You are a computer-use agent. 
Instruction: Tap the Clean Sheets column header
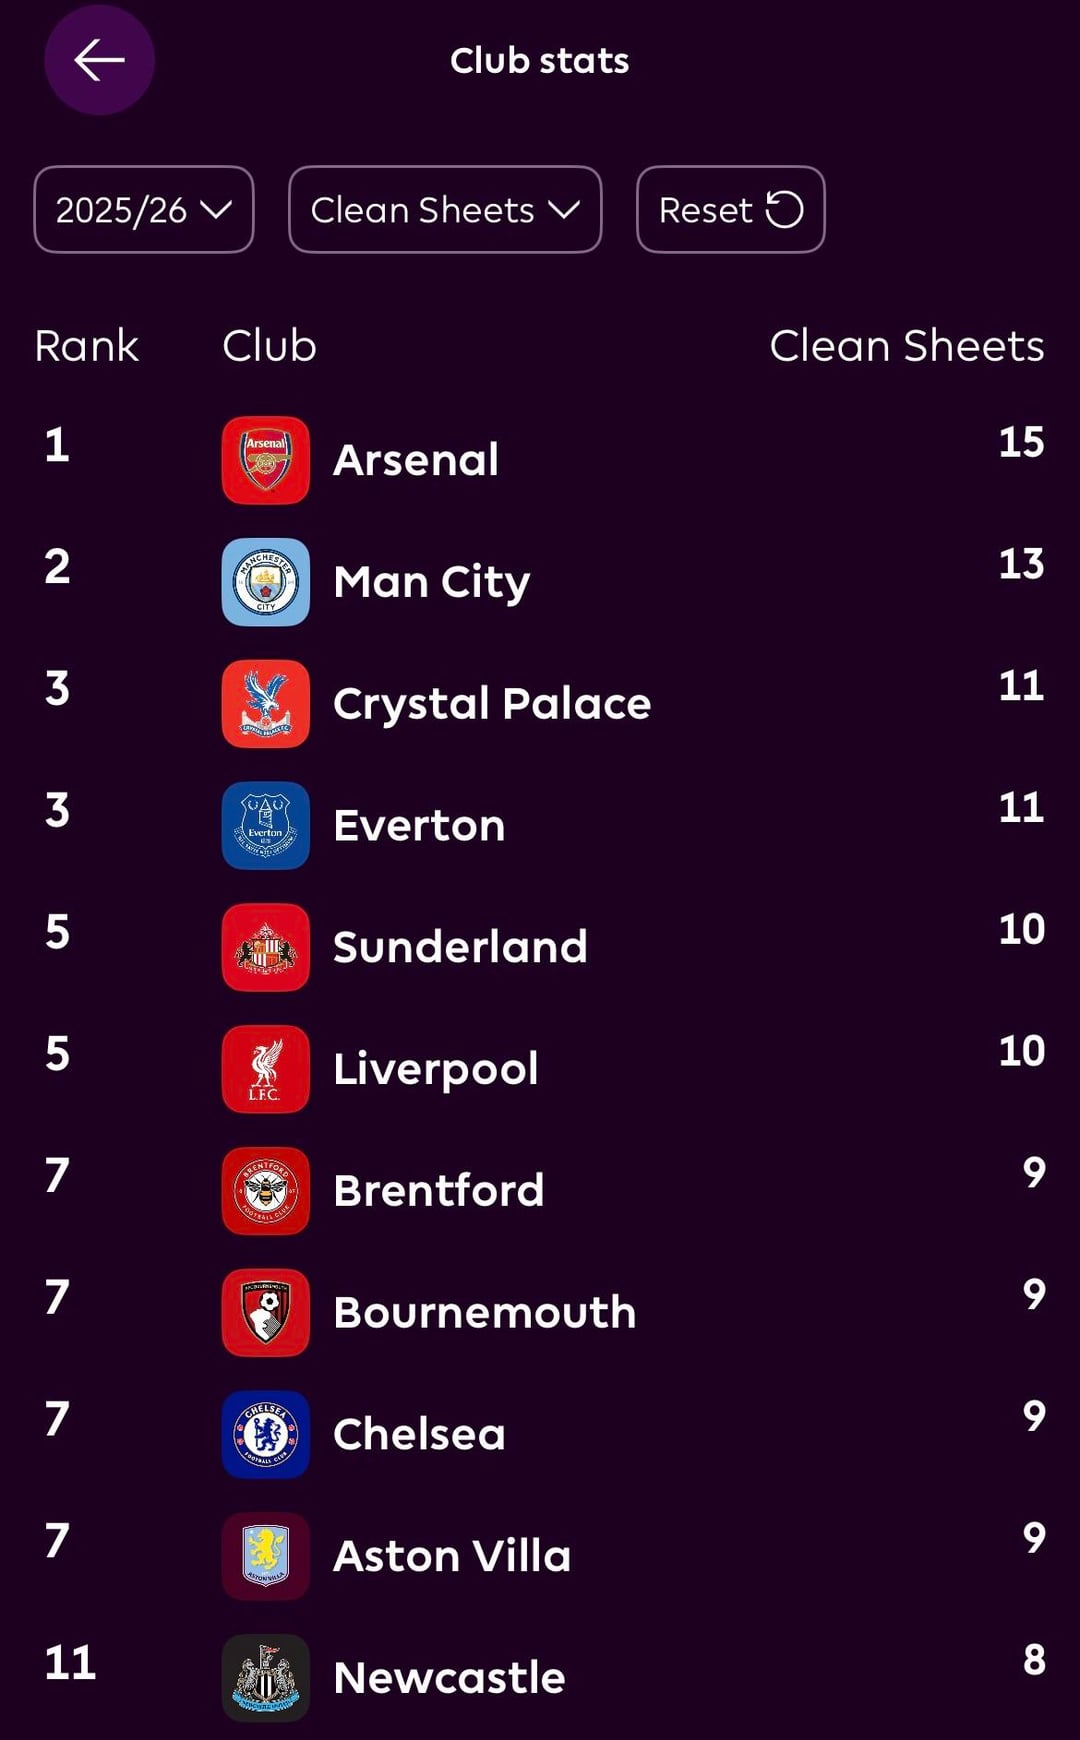(x=906, y=346)
